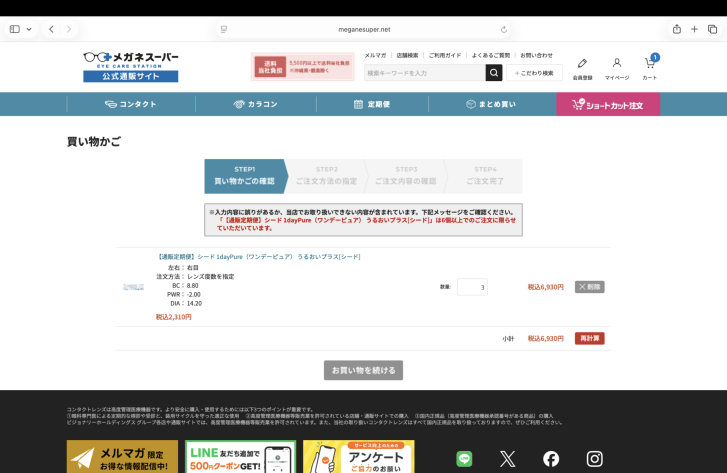Click the search magnifier button
Viewport: 727px width, 473px height.
(494, 73)
